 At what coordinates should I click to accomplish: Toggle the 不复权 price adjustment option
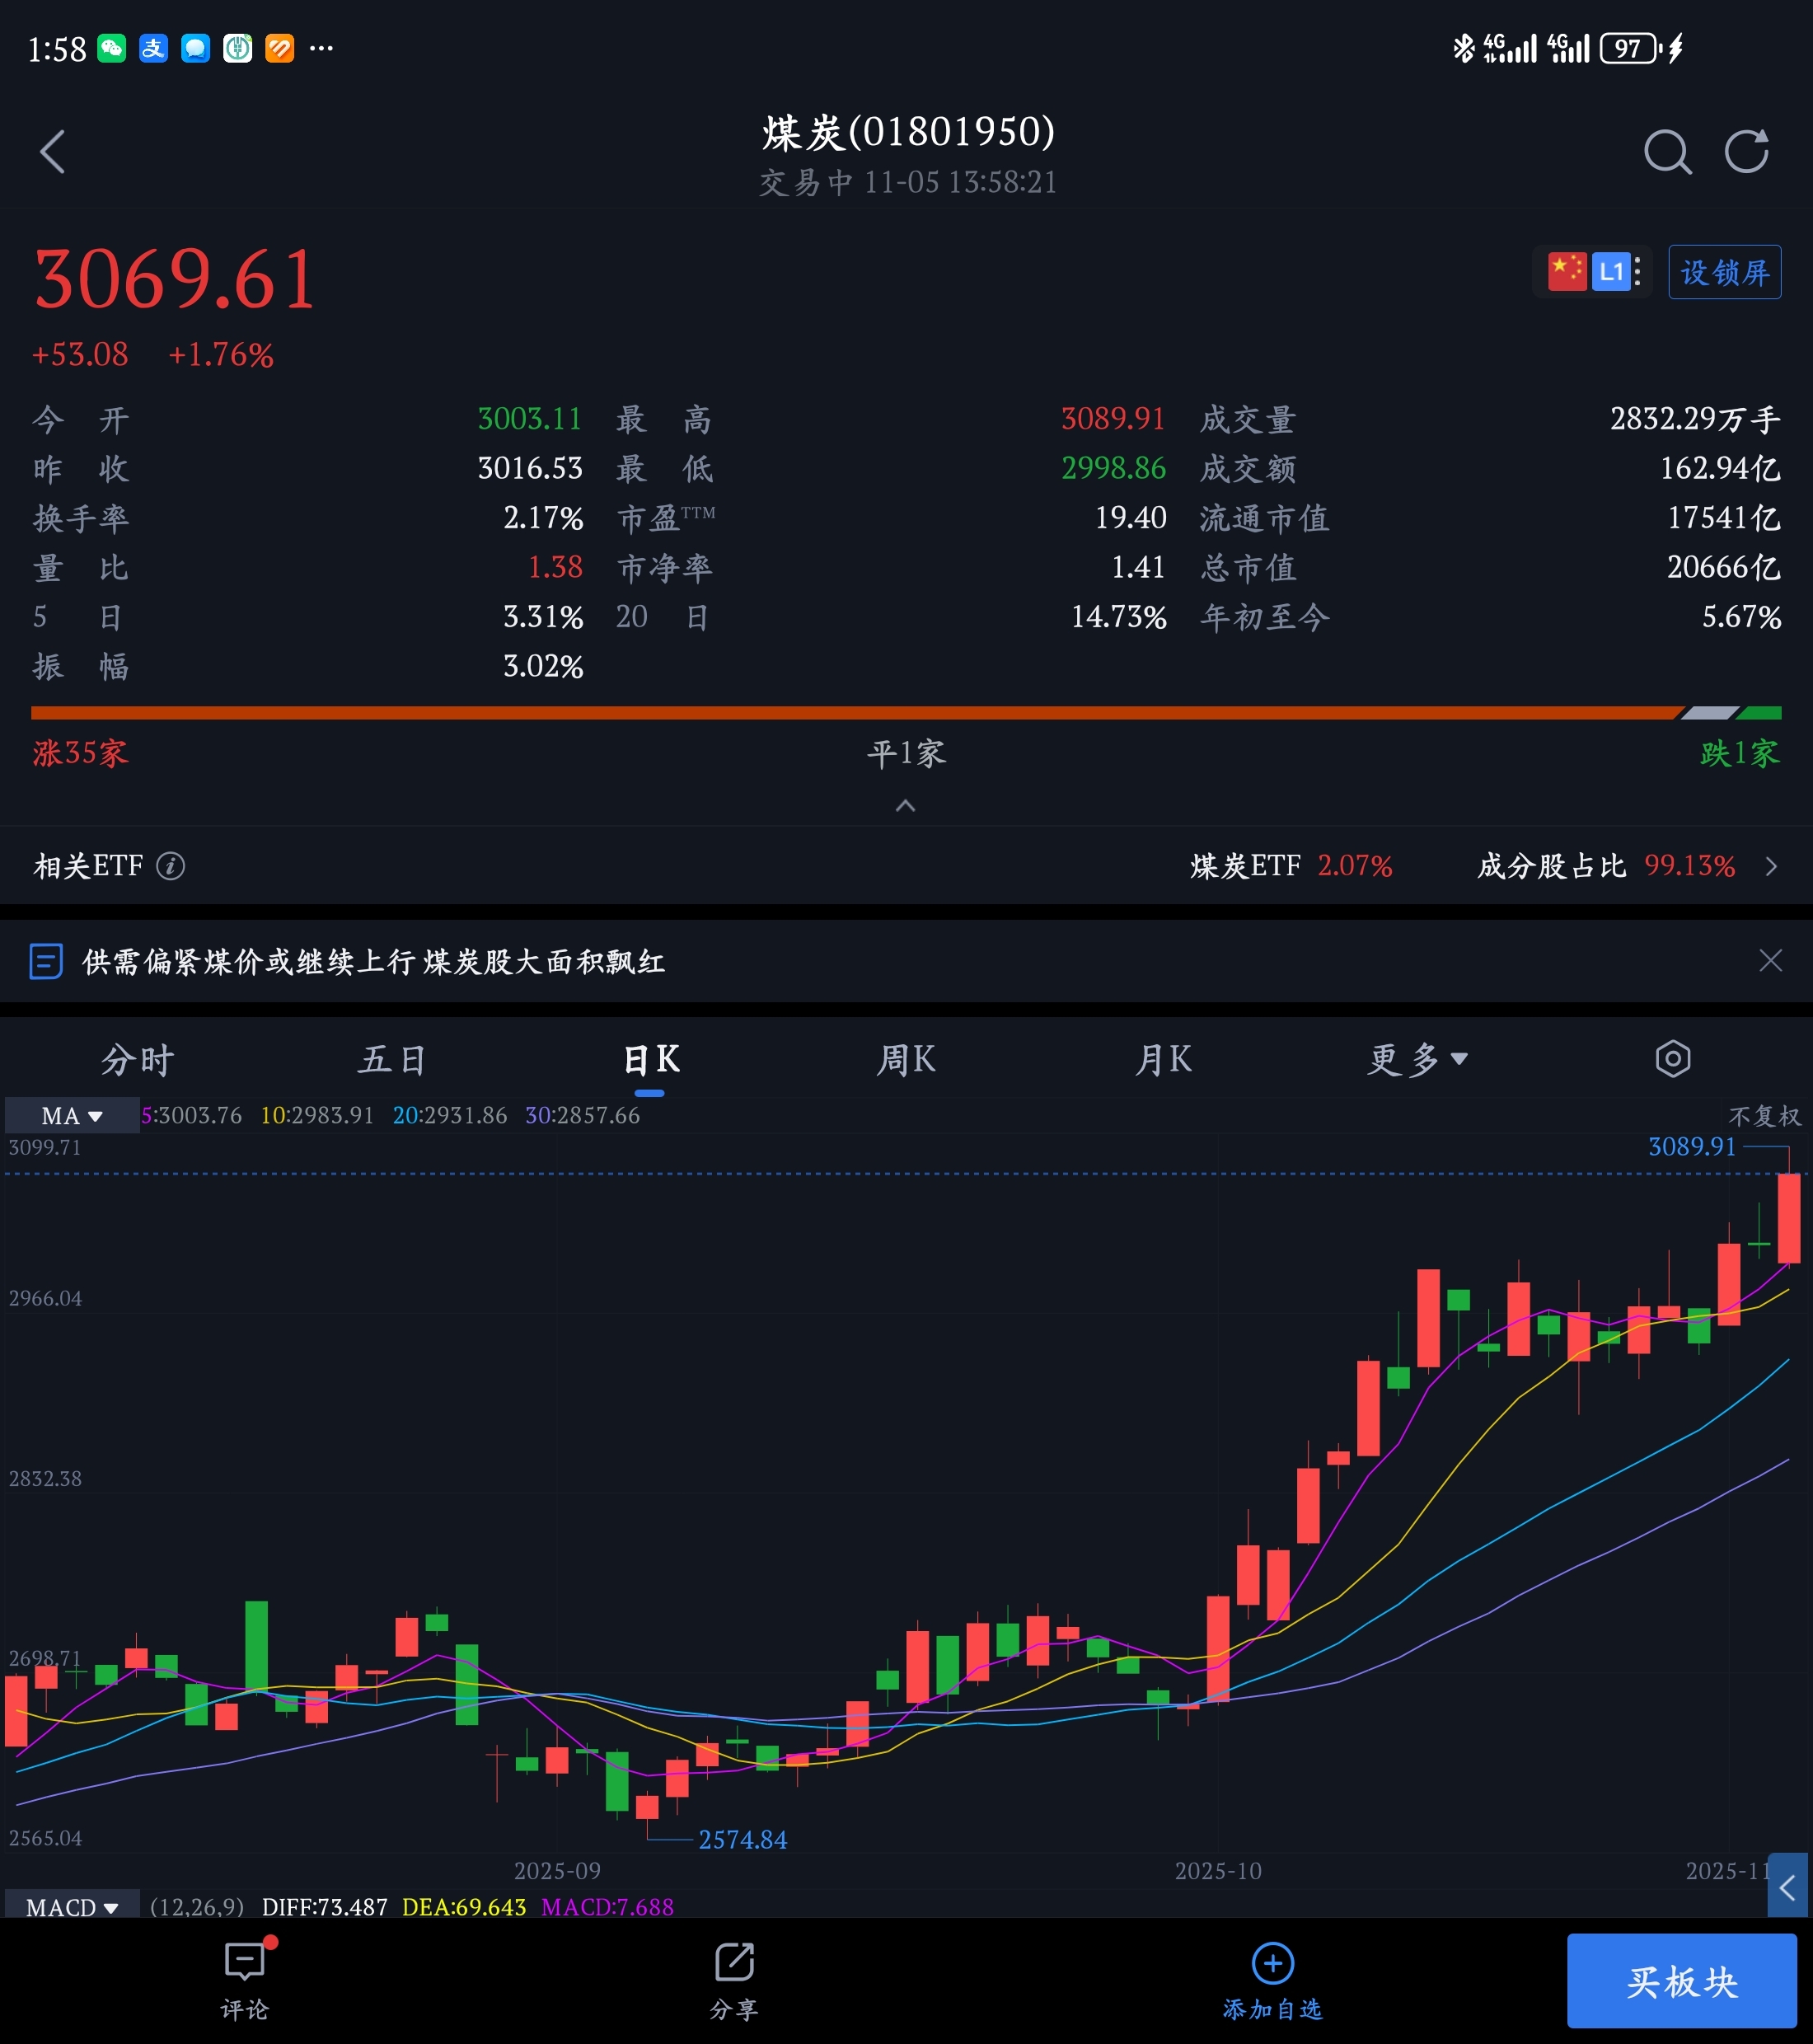point(1764,1116)
